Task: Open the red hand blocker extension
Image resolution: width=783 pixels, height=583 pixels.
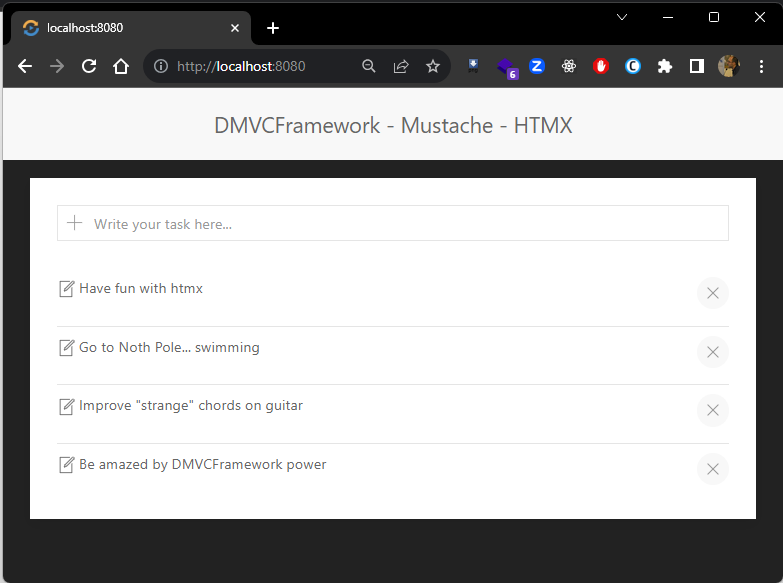Action: [601, 66]
